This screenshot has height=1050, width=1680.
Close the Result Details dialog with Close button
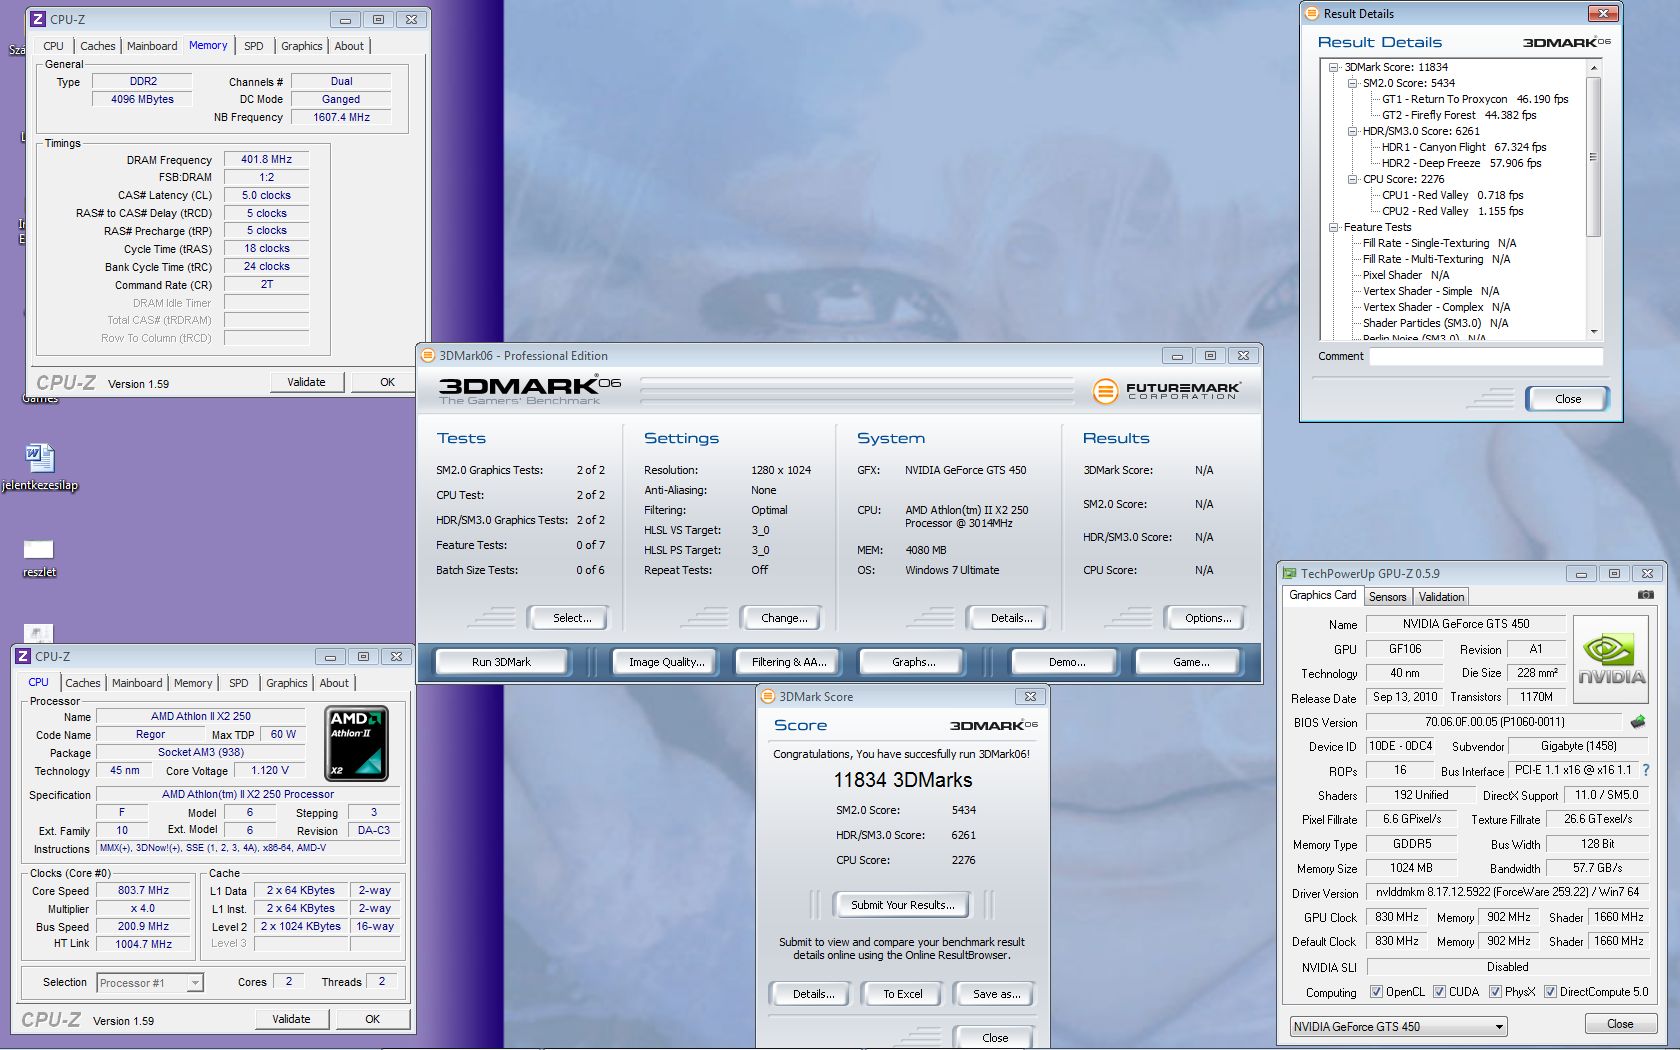click(1567, 399)
